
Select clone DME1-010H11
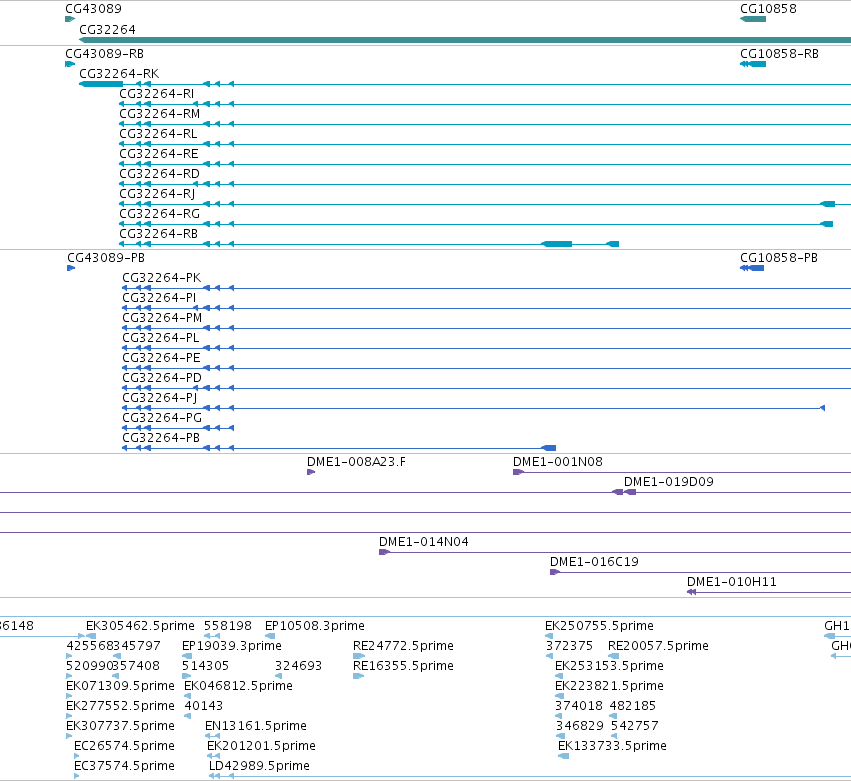pos(732,582)
